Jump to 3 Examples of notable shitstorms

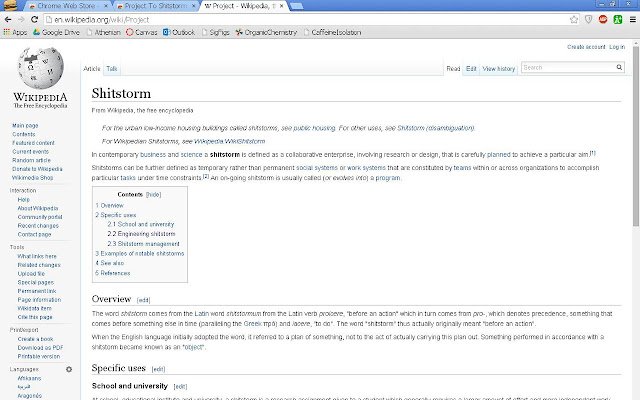(x=140, y=253)
